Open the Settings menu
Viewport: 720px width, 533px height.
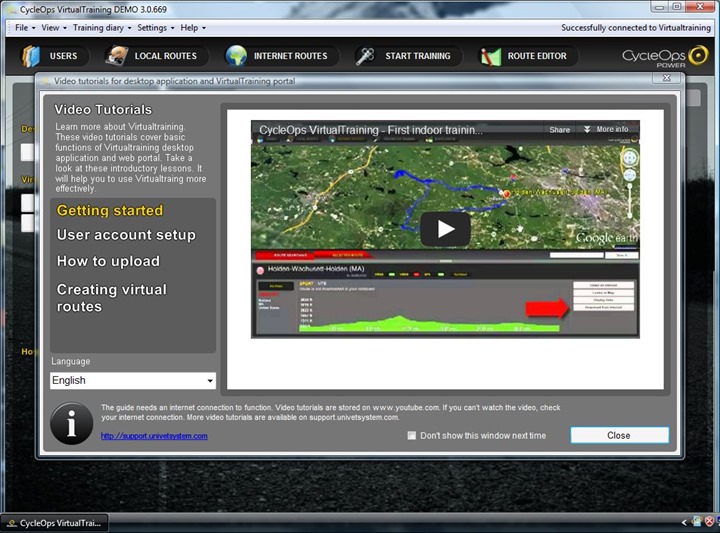point(156,28)
